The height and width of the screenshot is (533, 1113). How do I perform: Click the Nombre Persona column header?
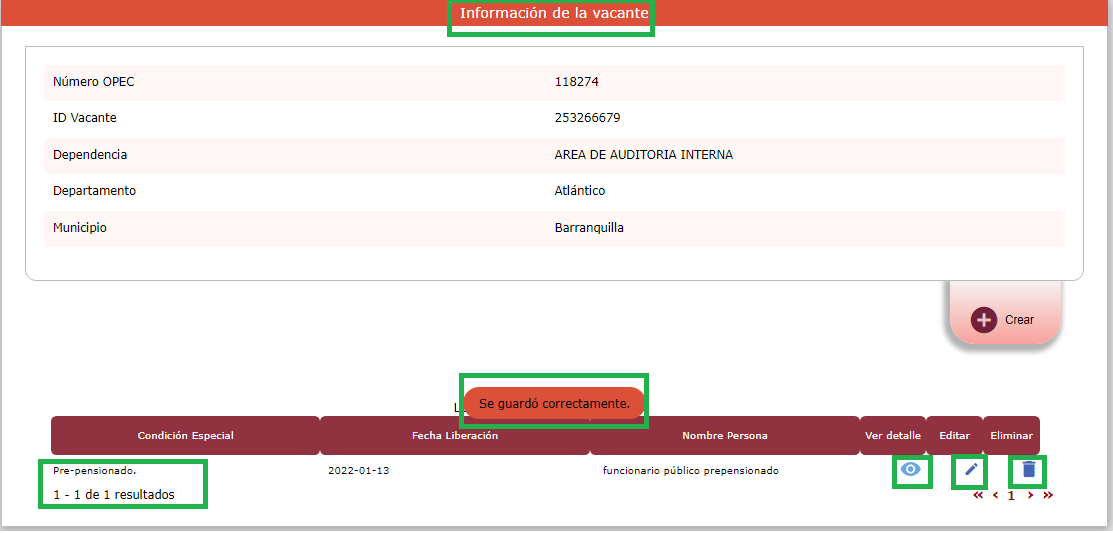[x=723, y=436]
